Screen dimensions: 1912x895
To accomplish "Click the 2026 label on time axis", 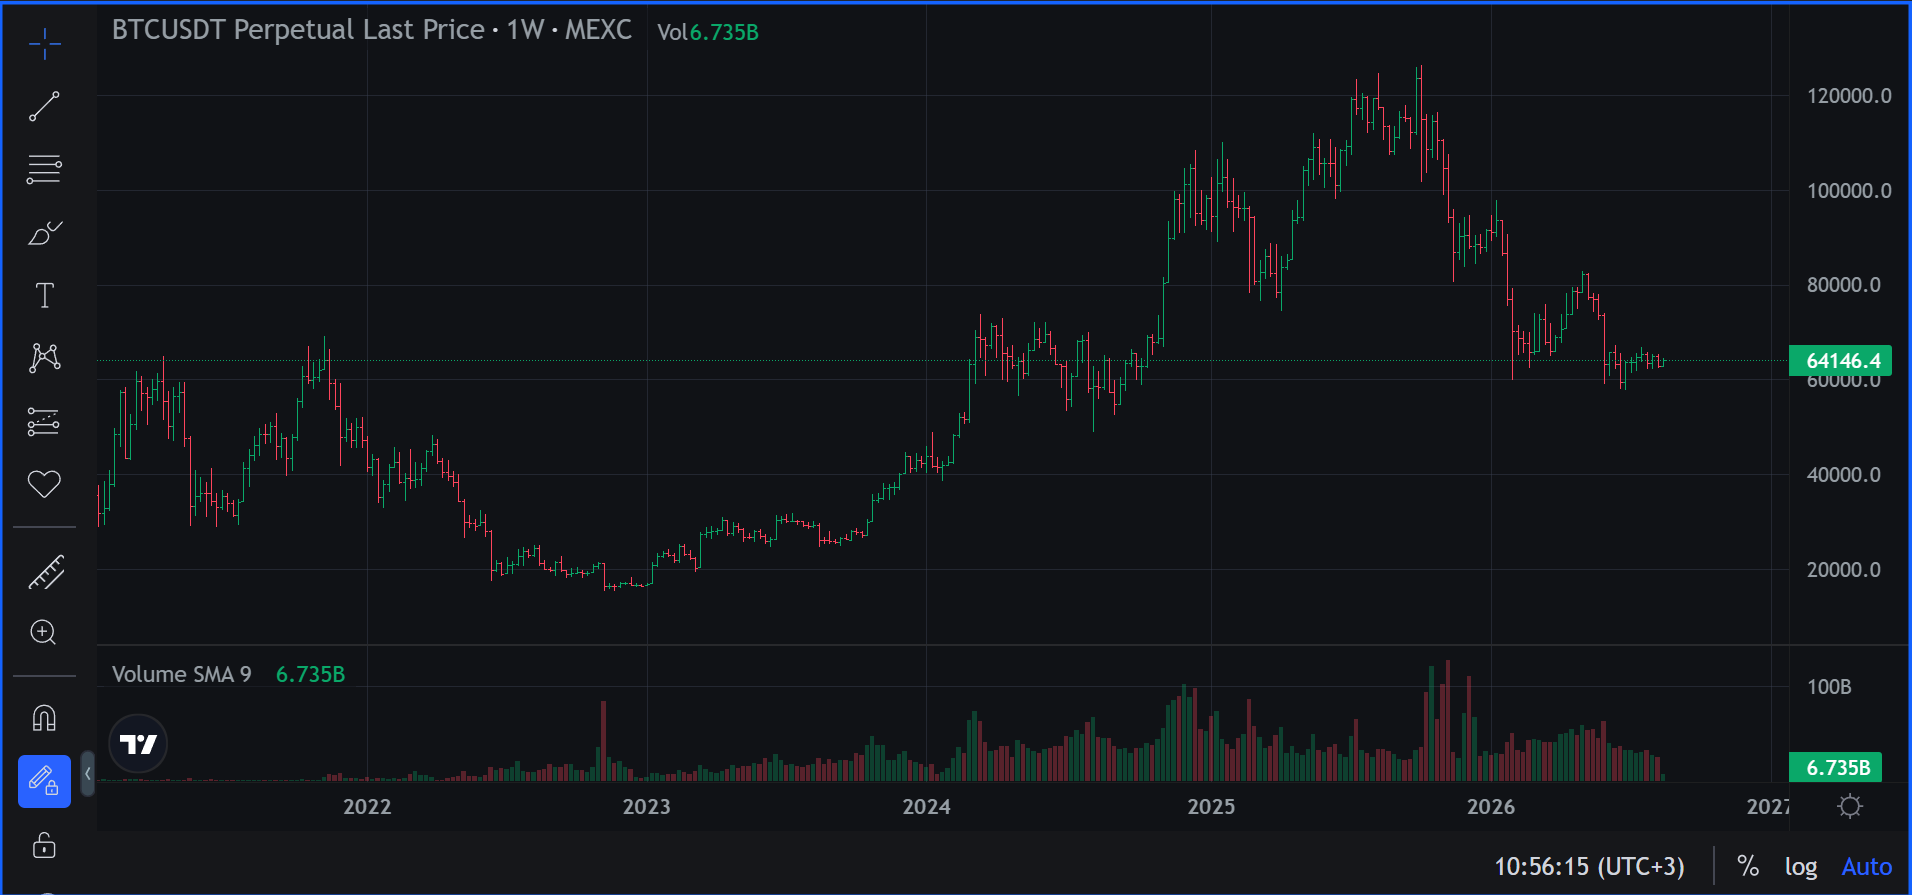I will point(1490,807).
